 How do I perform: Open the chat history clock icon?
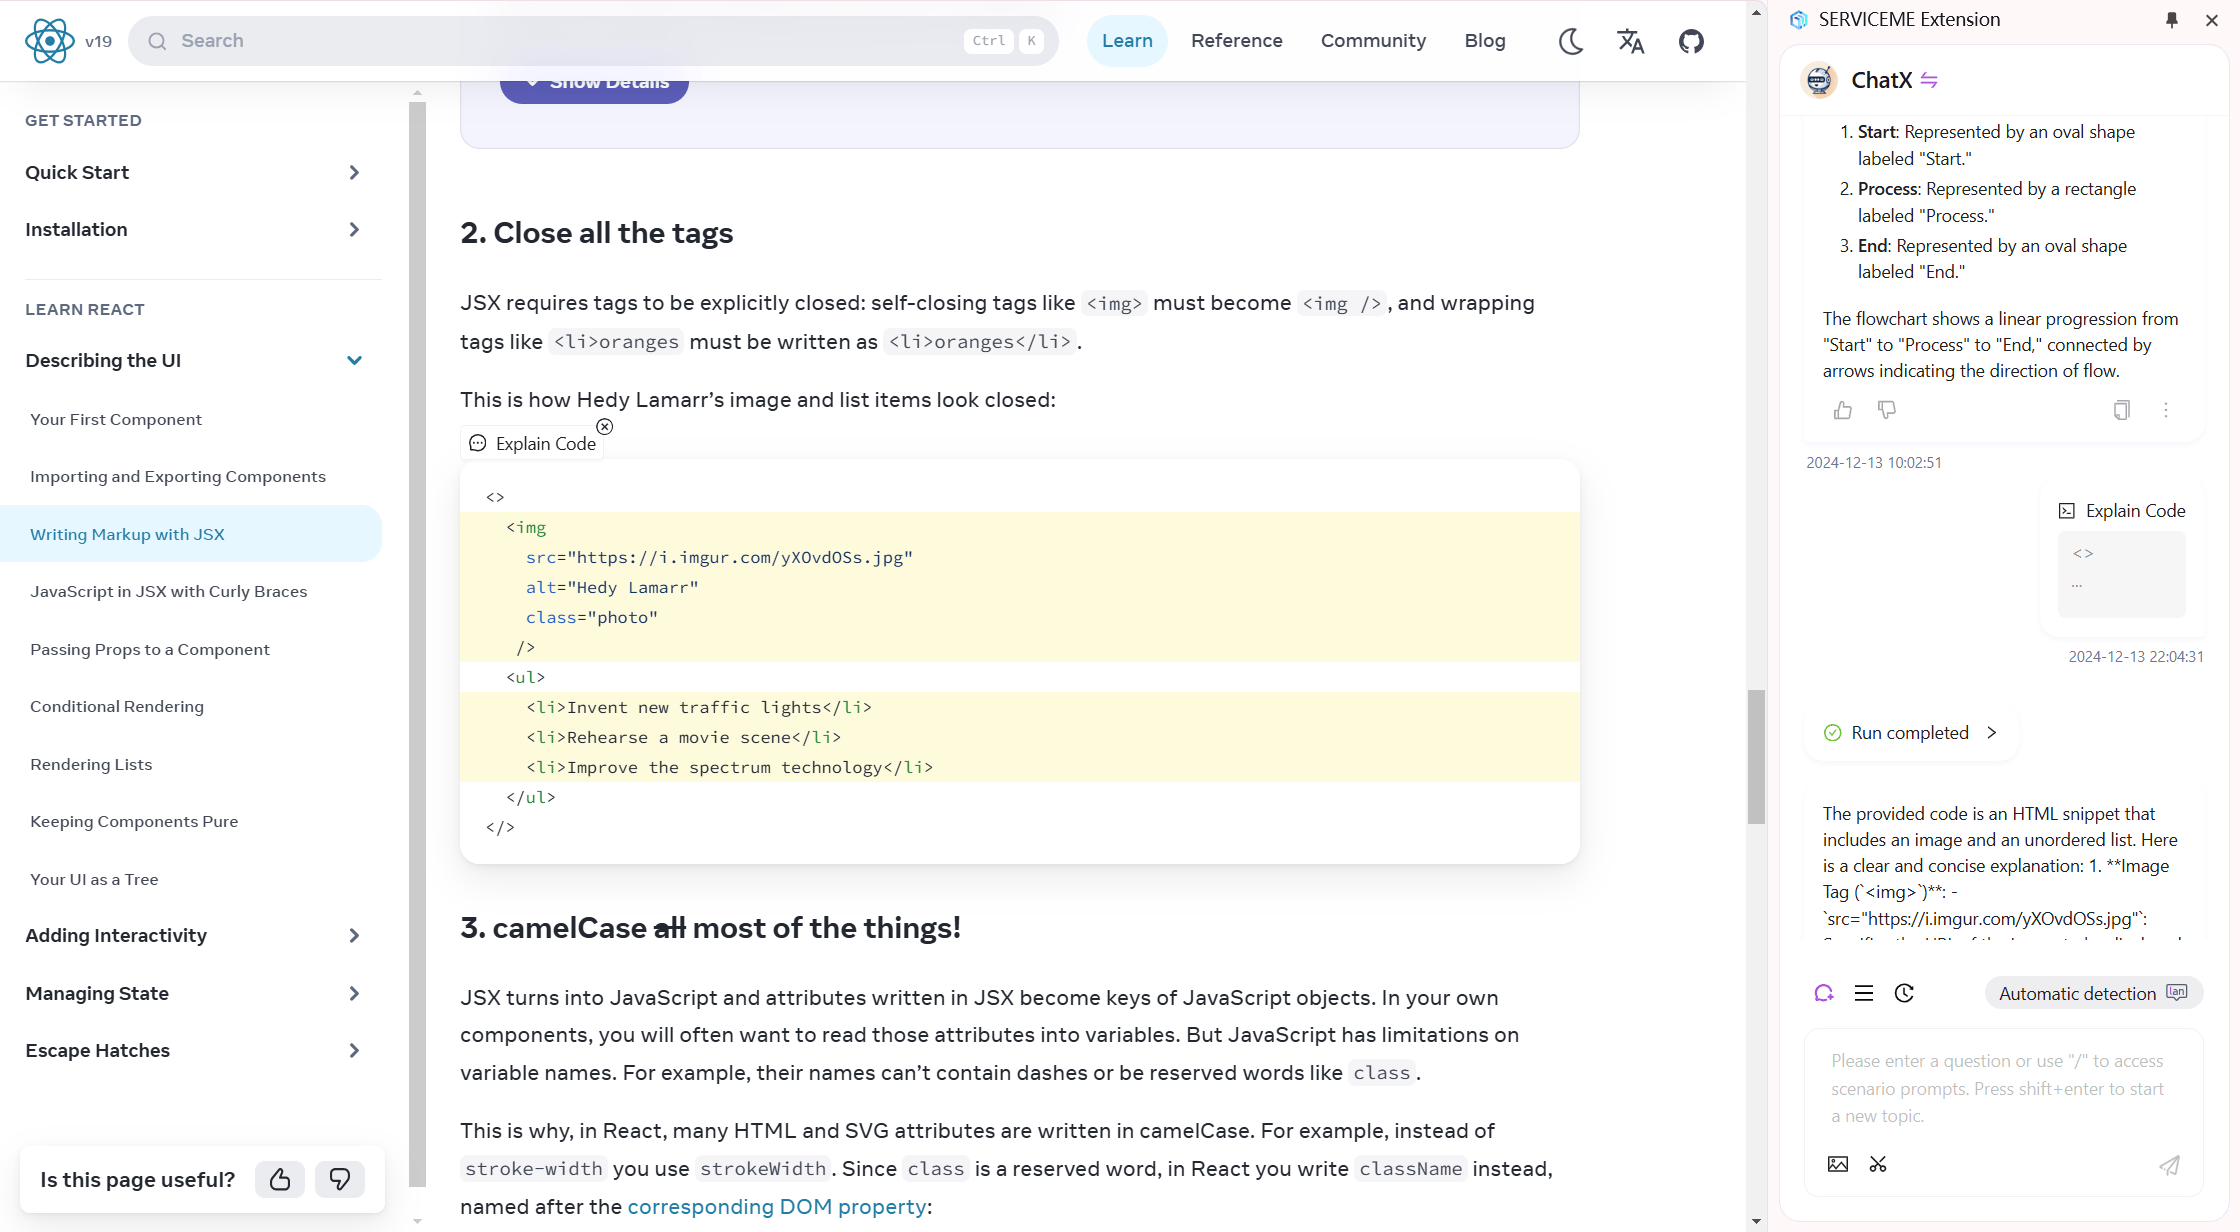click(x=1904, y=993)
